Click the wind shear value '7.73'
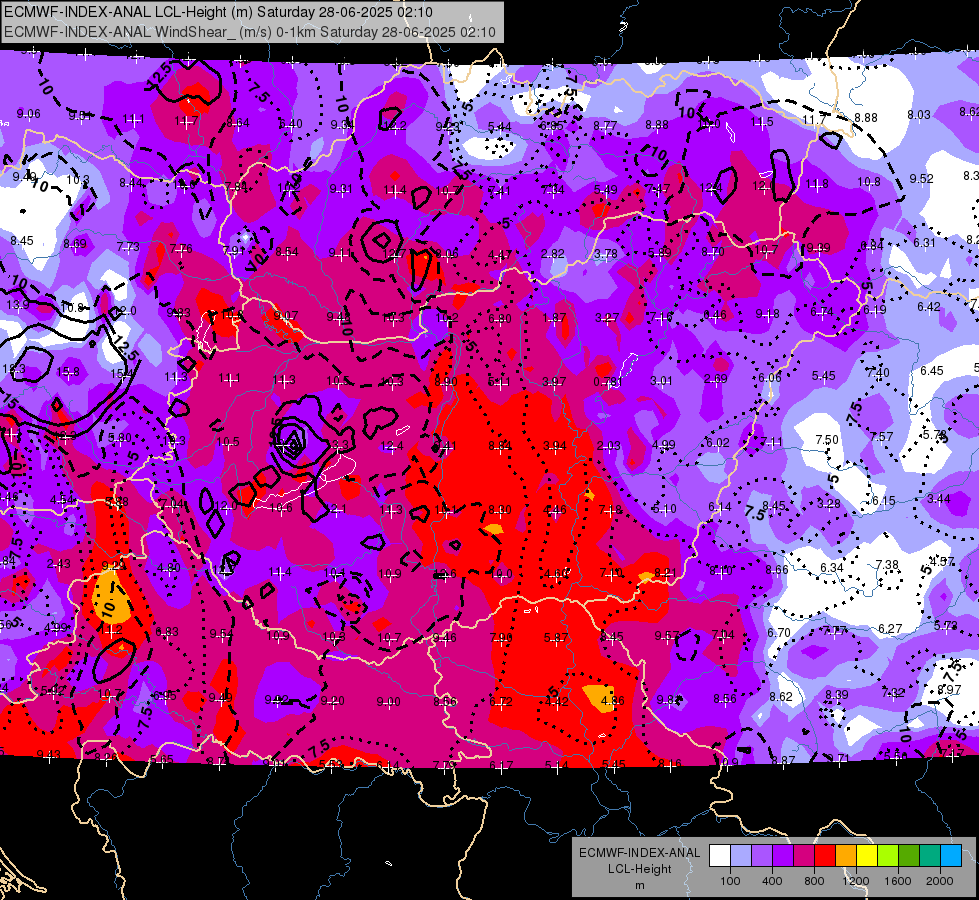The image size is (979, 900). tap(128, 247)
